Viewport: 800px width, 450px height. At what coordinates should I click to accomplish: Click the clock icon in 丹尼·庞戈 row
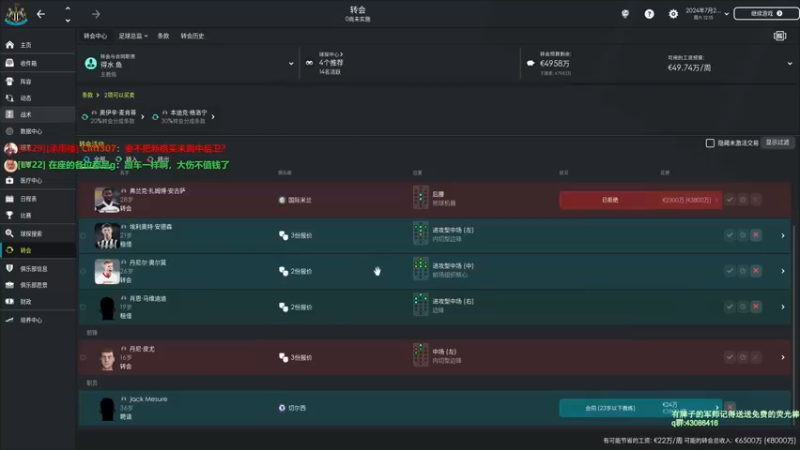743,357
